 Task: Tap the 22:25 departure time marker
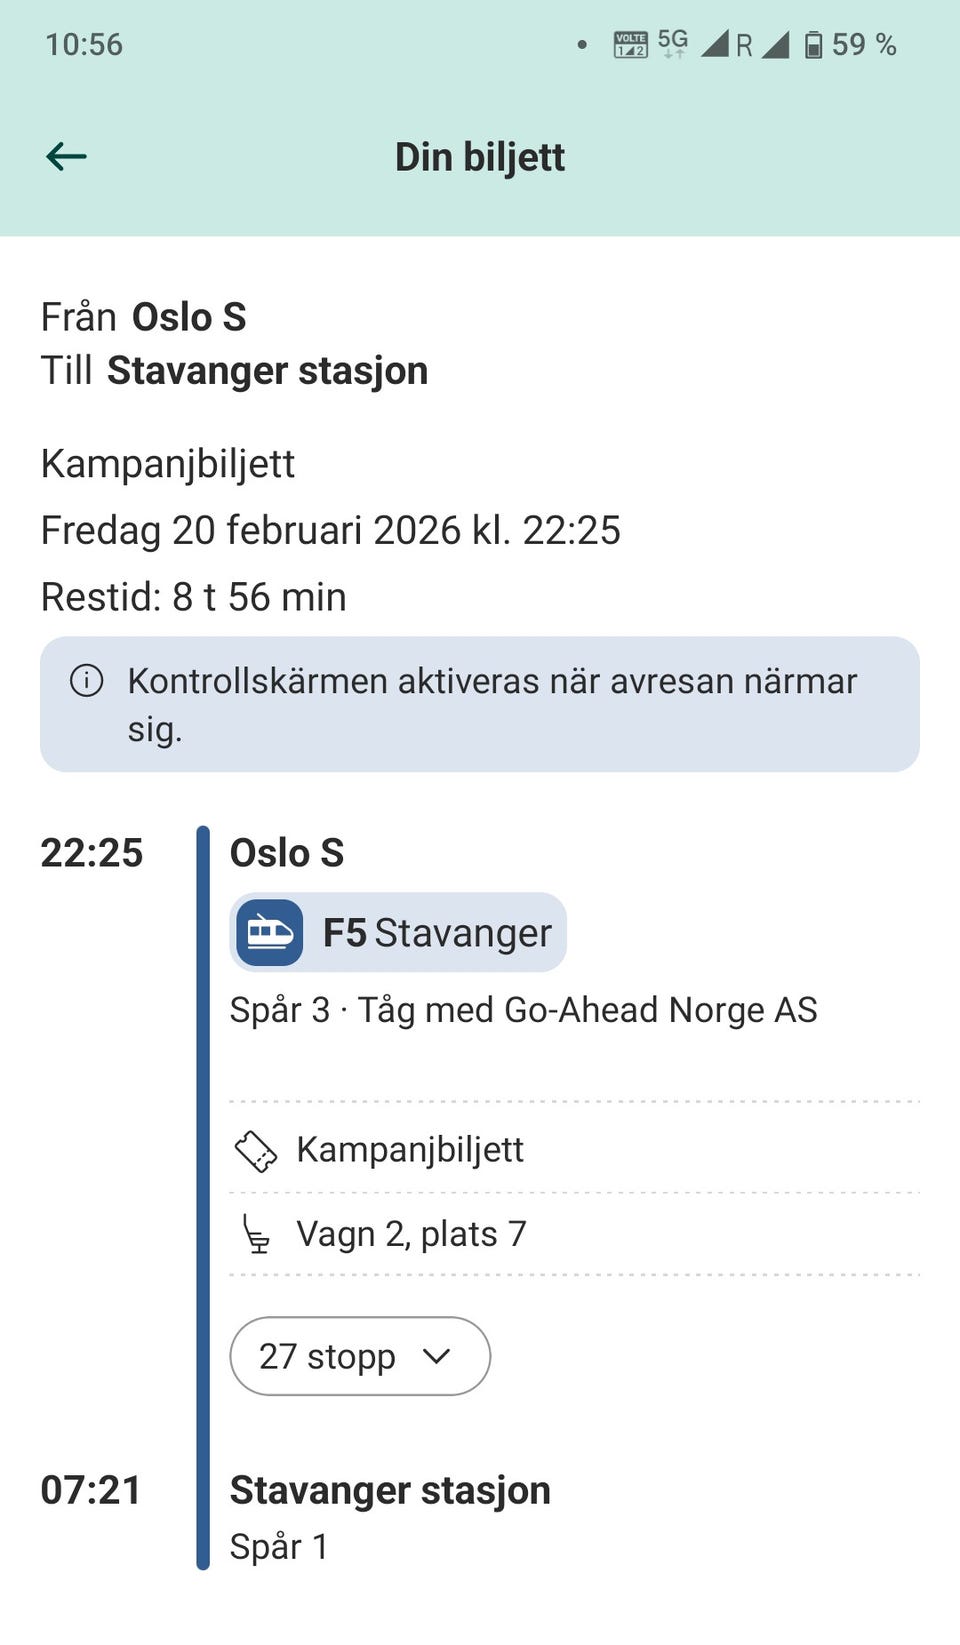pos(92,853)
